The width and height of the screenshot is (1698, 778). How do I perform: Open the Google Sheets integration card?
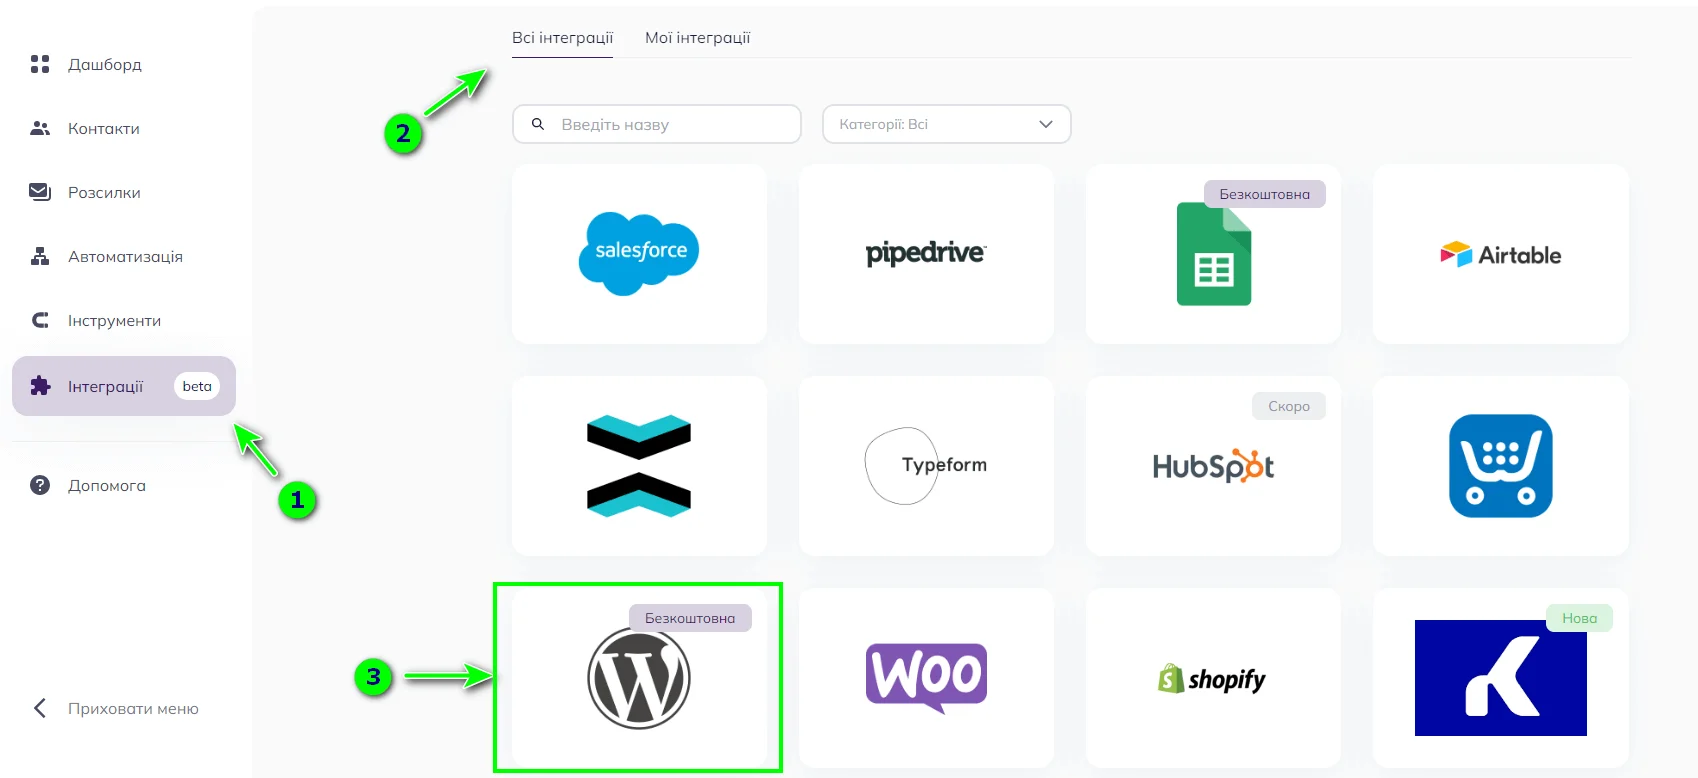1213,254
